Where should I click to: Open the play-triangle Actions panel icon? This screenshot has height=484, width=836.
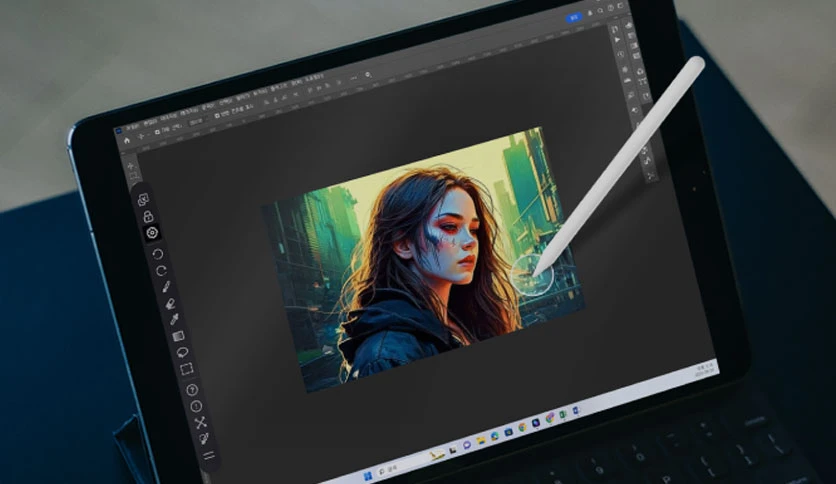tap(617, 40)
